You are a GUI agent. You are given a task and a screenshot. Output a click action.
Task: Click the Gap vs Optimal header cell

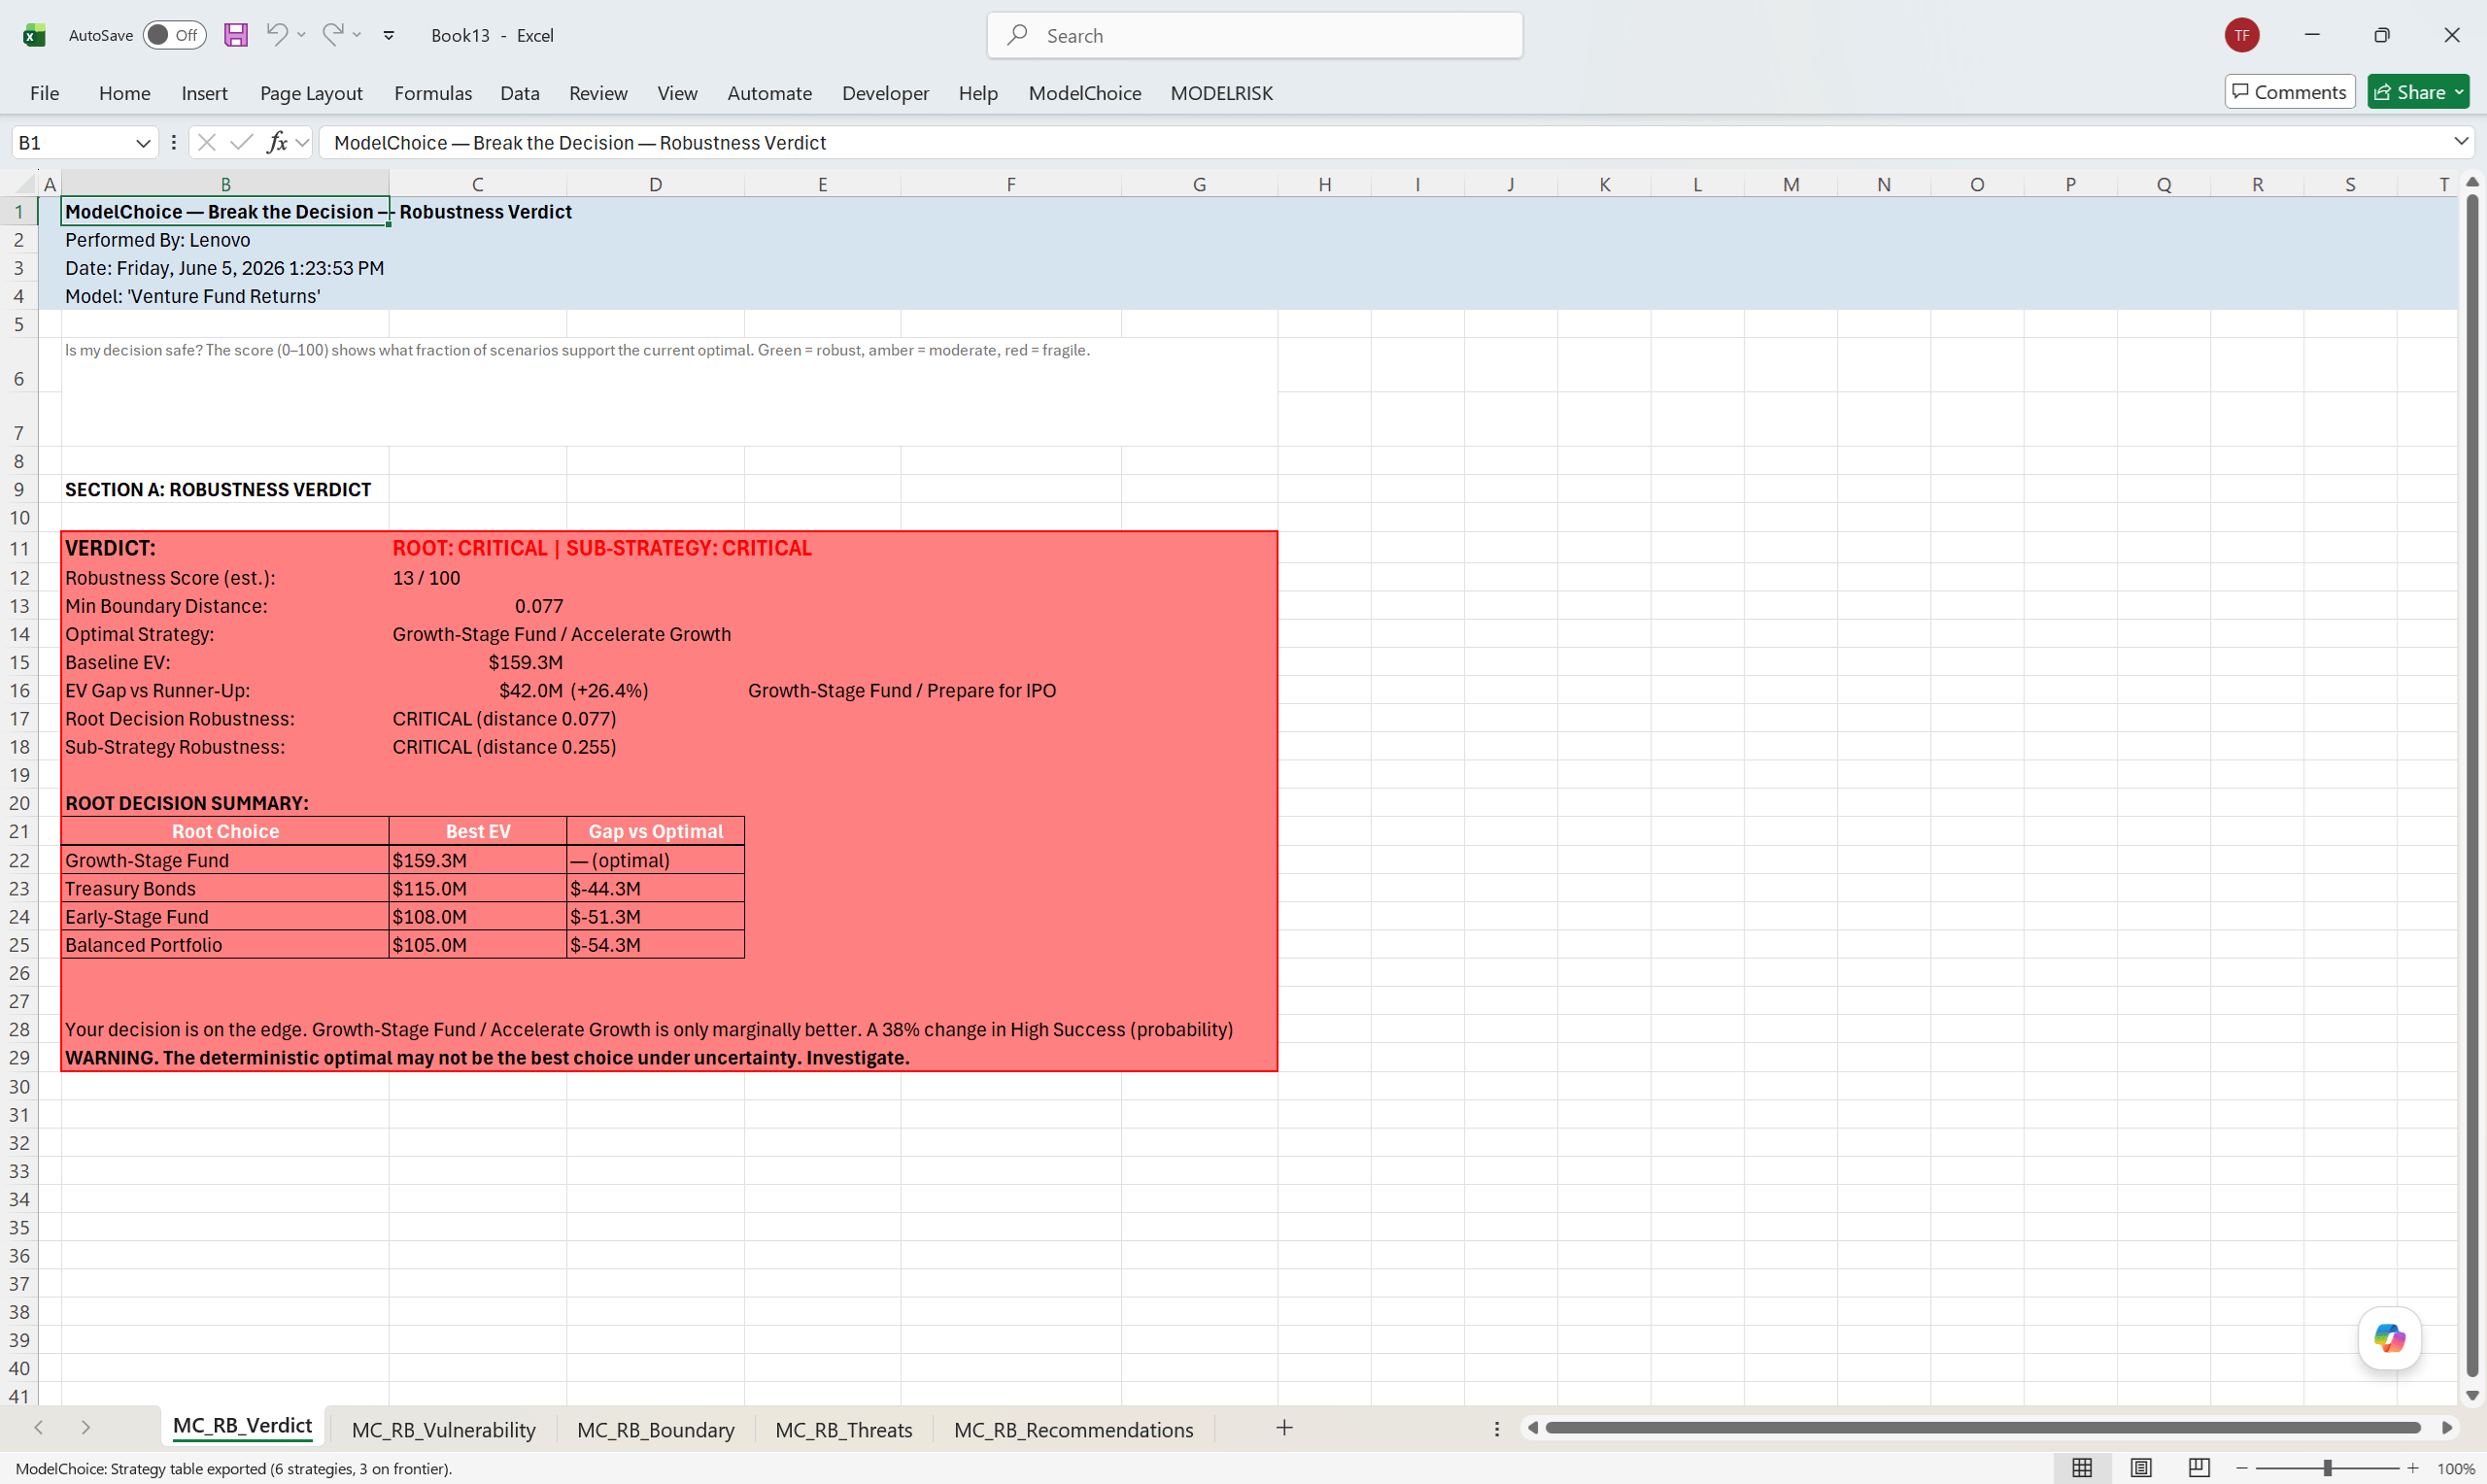(655, 831)
